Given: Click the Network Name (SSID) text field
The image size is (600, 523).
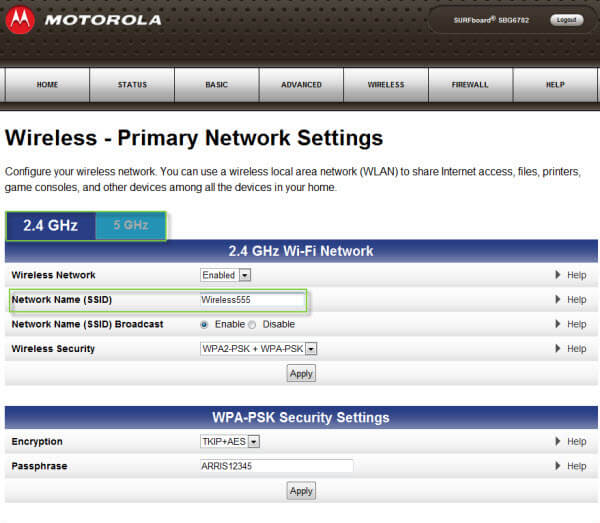Looking at the screenshot, I should (x=252, y=299).
